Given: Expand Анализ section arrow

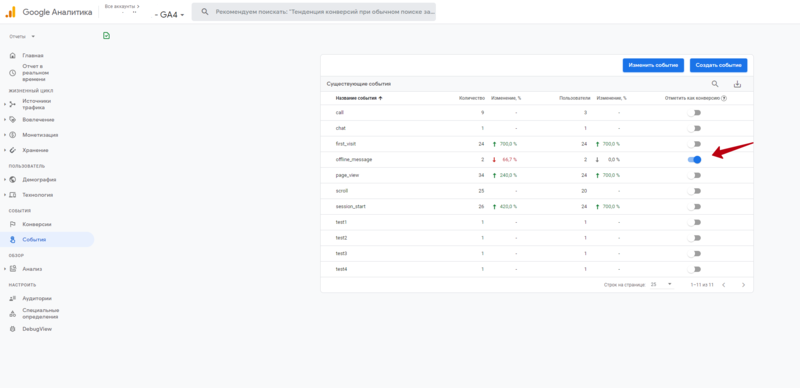Looking at the screenshot, I should coord(5,269).
